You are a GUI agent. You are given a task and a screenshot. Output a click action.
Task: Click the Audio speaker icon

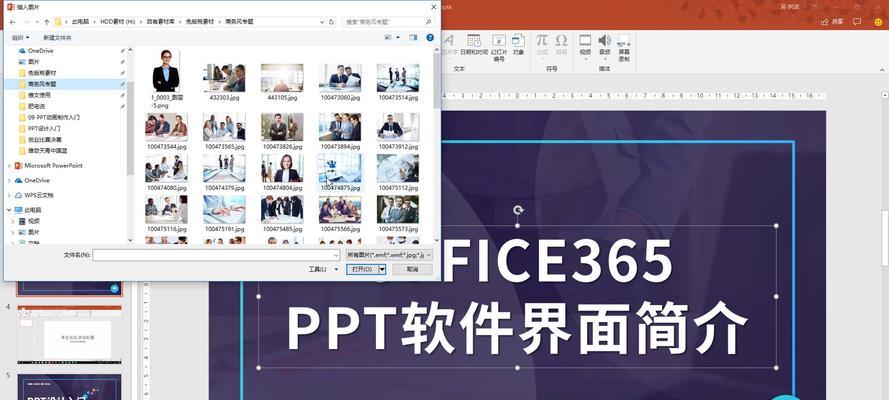(604, 45)
